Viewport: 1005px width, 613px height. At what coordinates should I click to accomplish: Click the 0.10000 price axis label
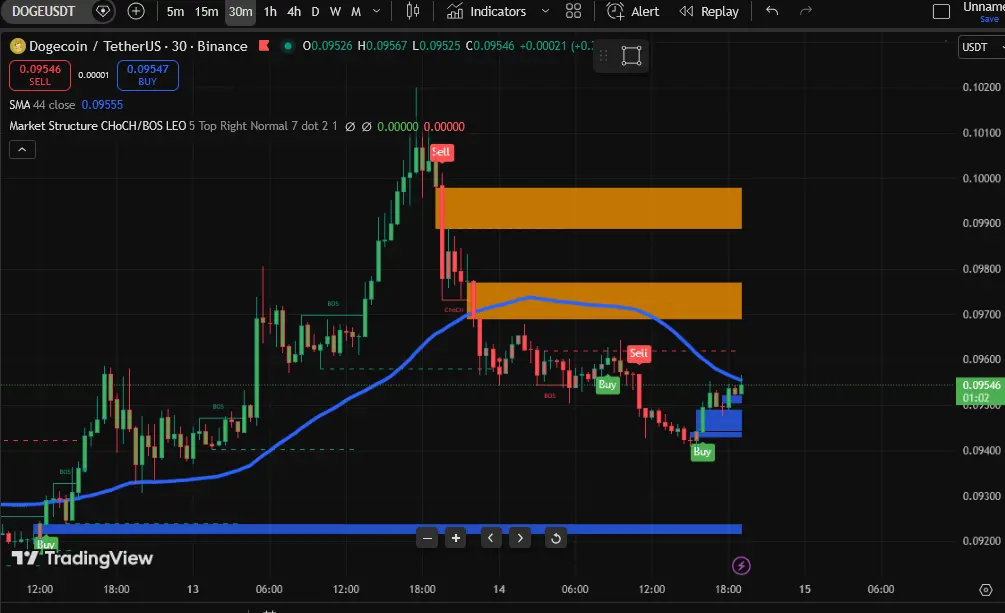[x=981, y=178]
